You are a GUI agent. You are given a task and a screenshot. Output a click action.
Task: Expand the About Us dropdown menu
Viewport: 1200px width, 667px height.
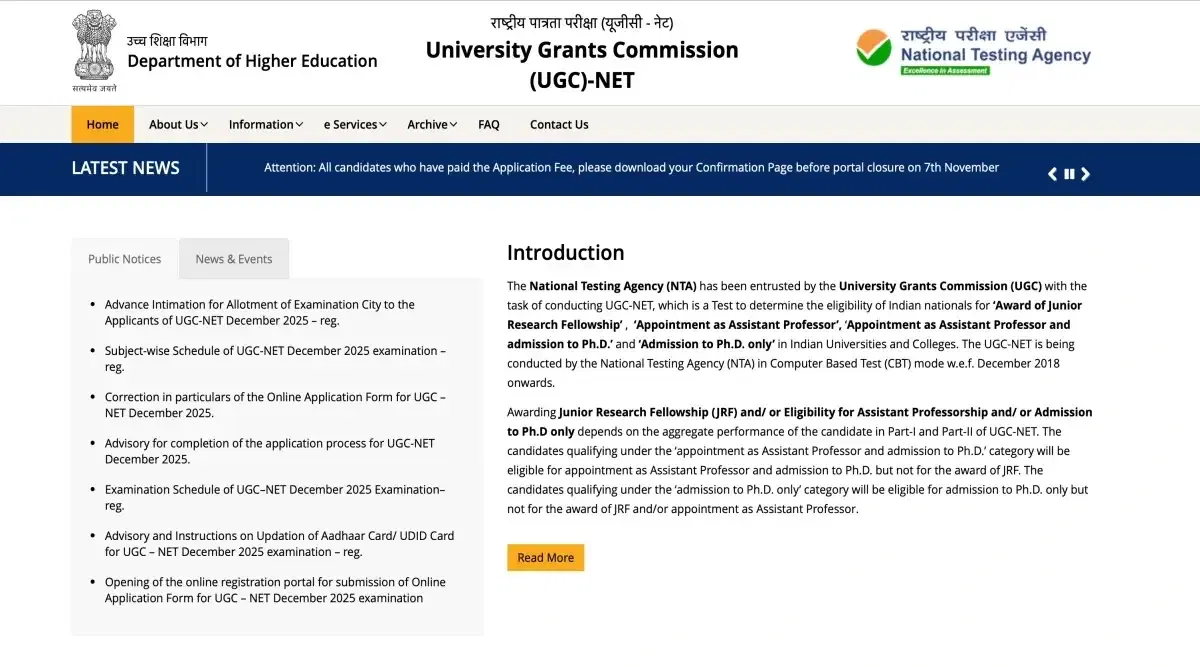click(178, 125)
